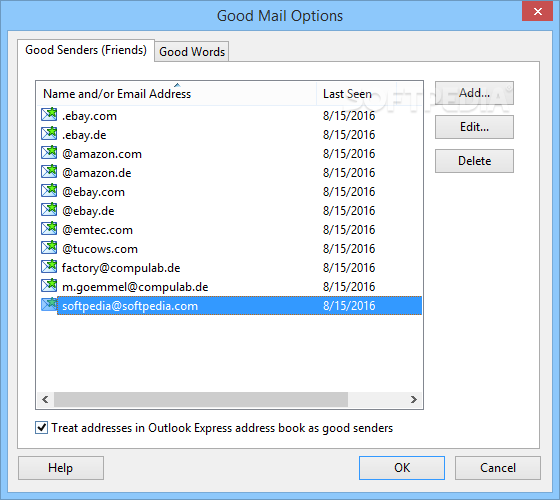
Task: Click the mail icon beside factory@compulab.de
Action: click(49, 266)
